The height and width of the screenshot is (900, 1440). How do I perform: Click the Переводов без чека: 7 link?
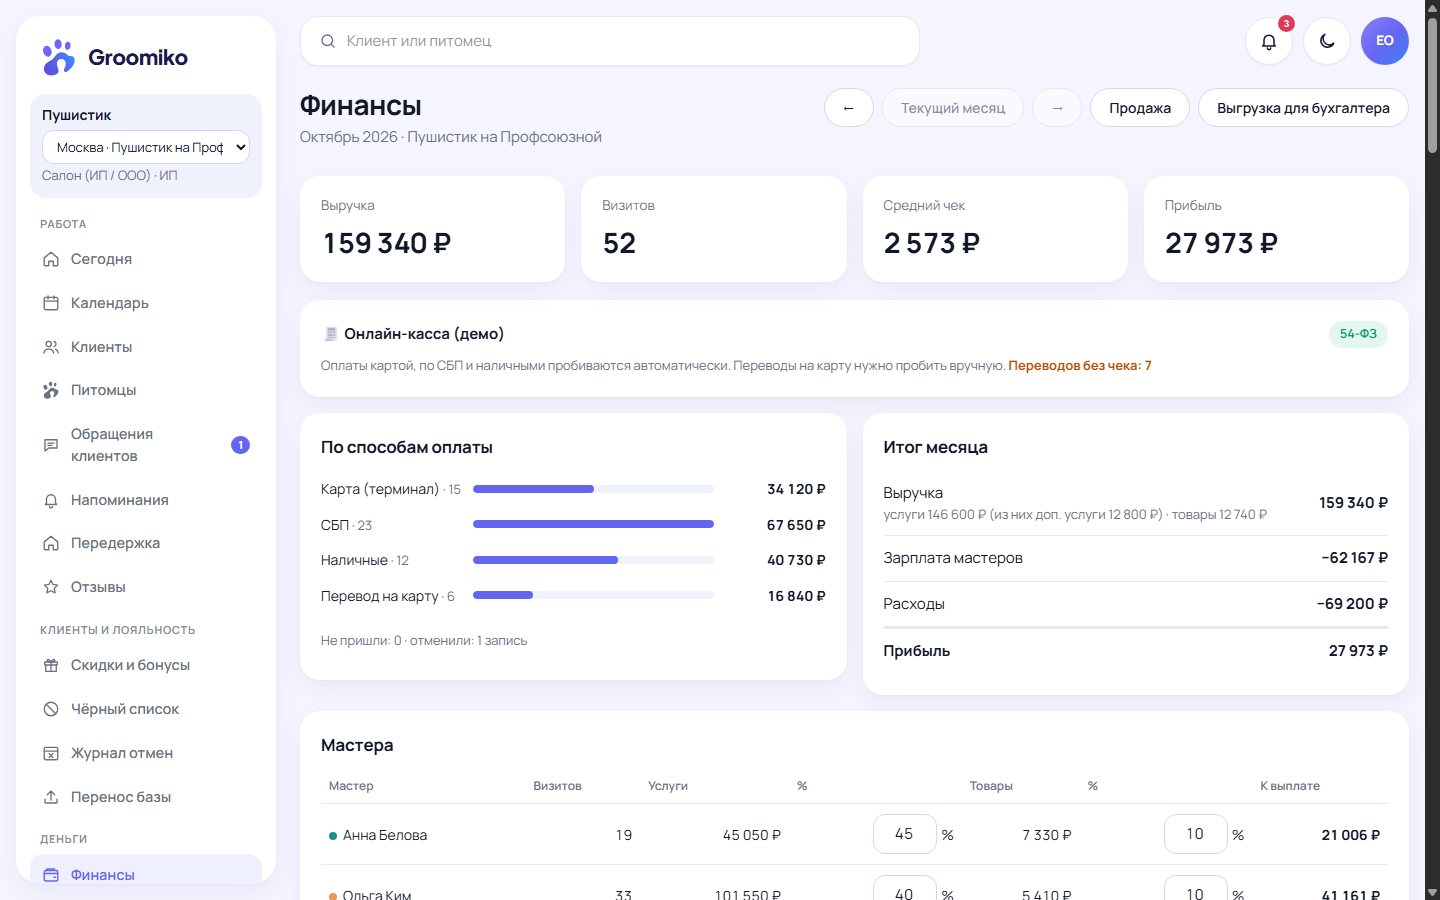pyautogui.click(x=1080, y=366)
